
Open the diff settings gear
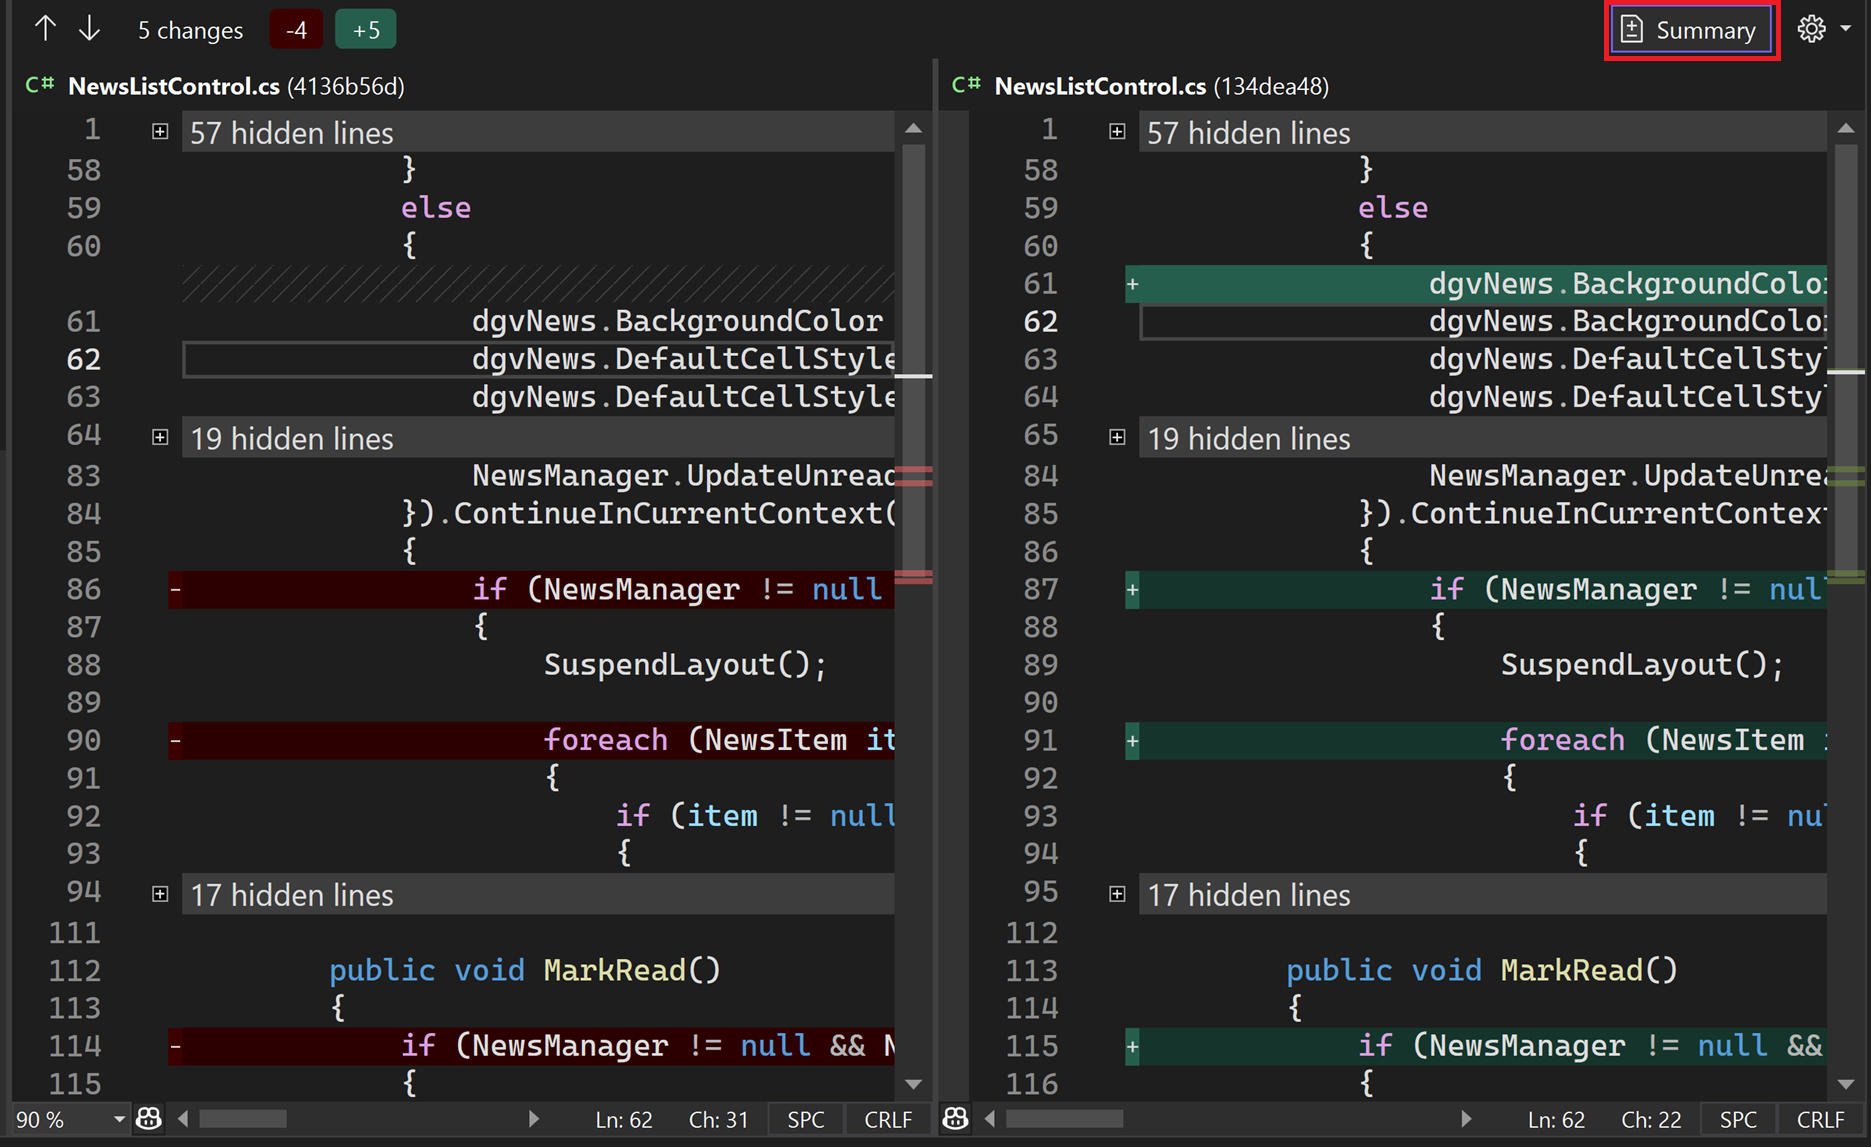tap(1812, 28)
